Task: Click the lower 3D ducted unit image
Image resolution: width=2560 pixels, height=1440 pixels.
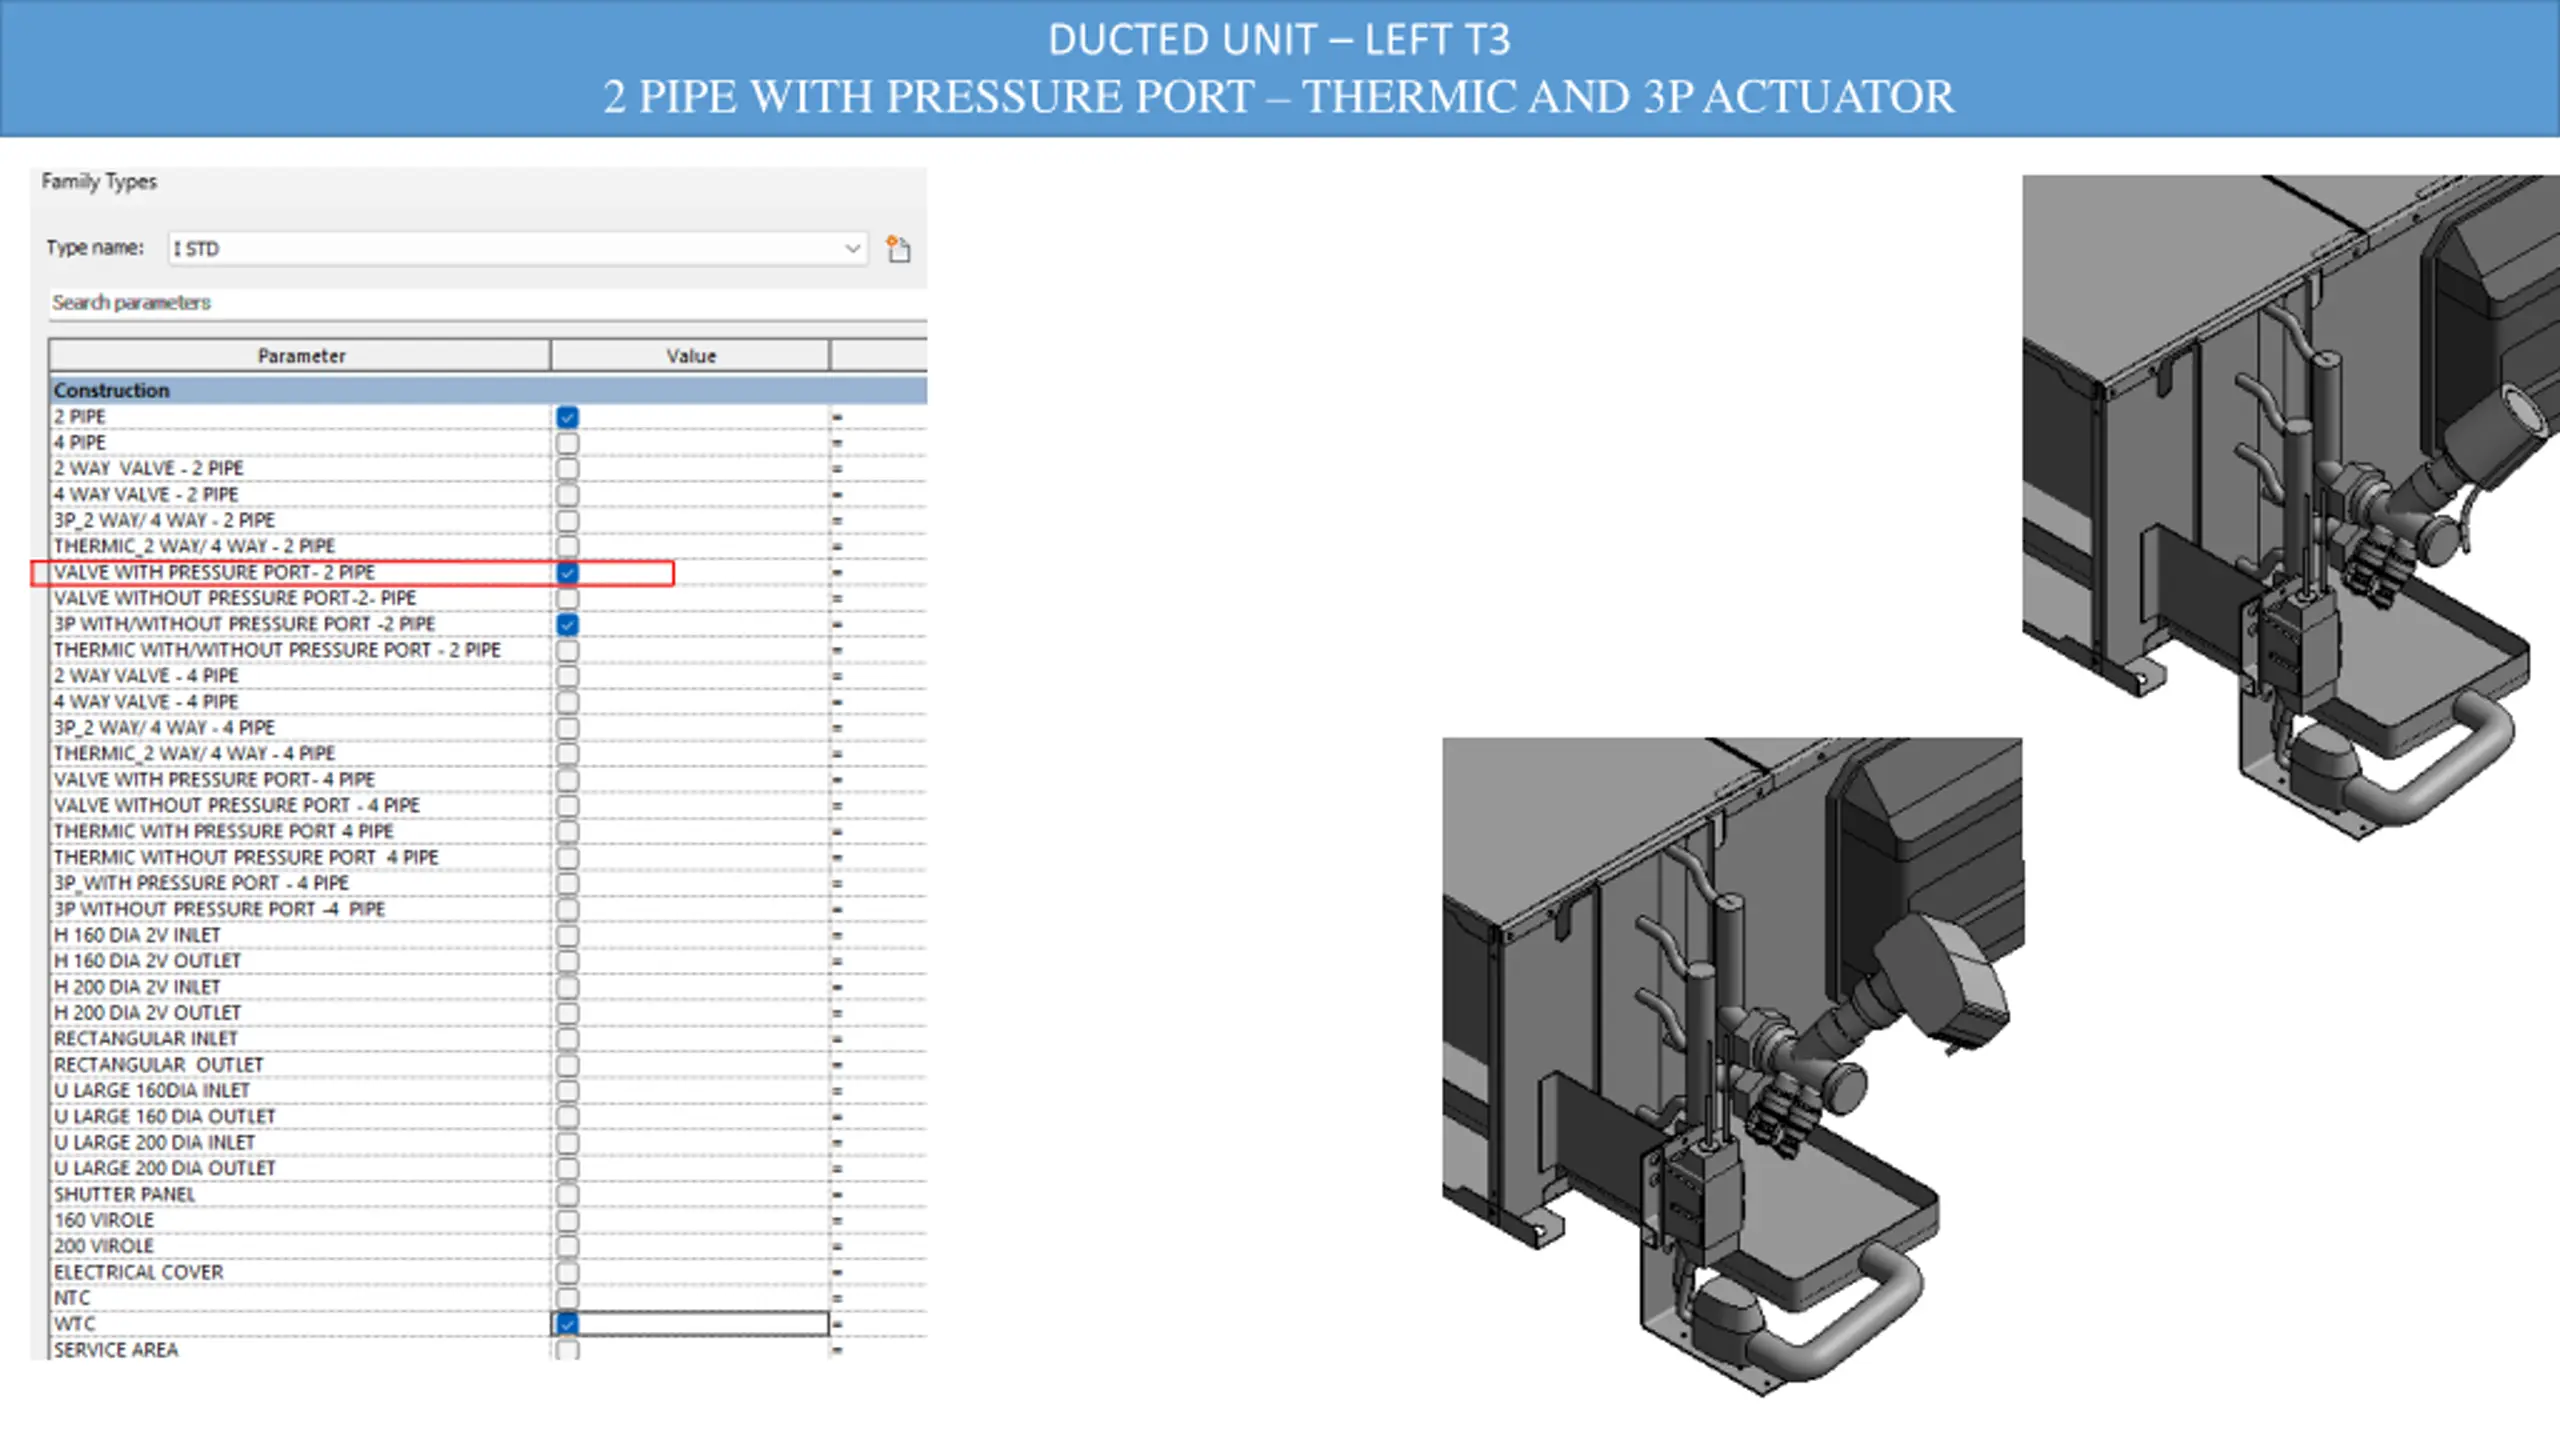Action: tap(1733, 1067)
